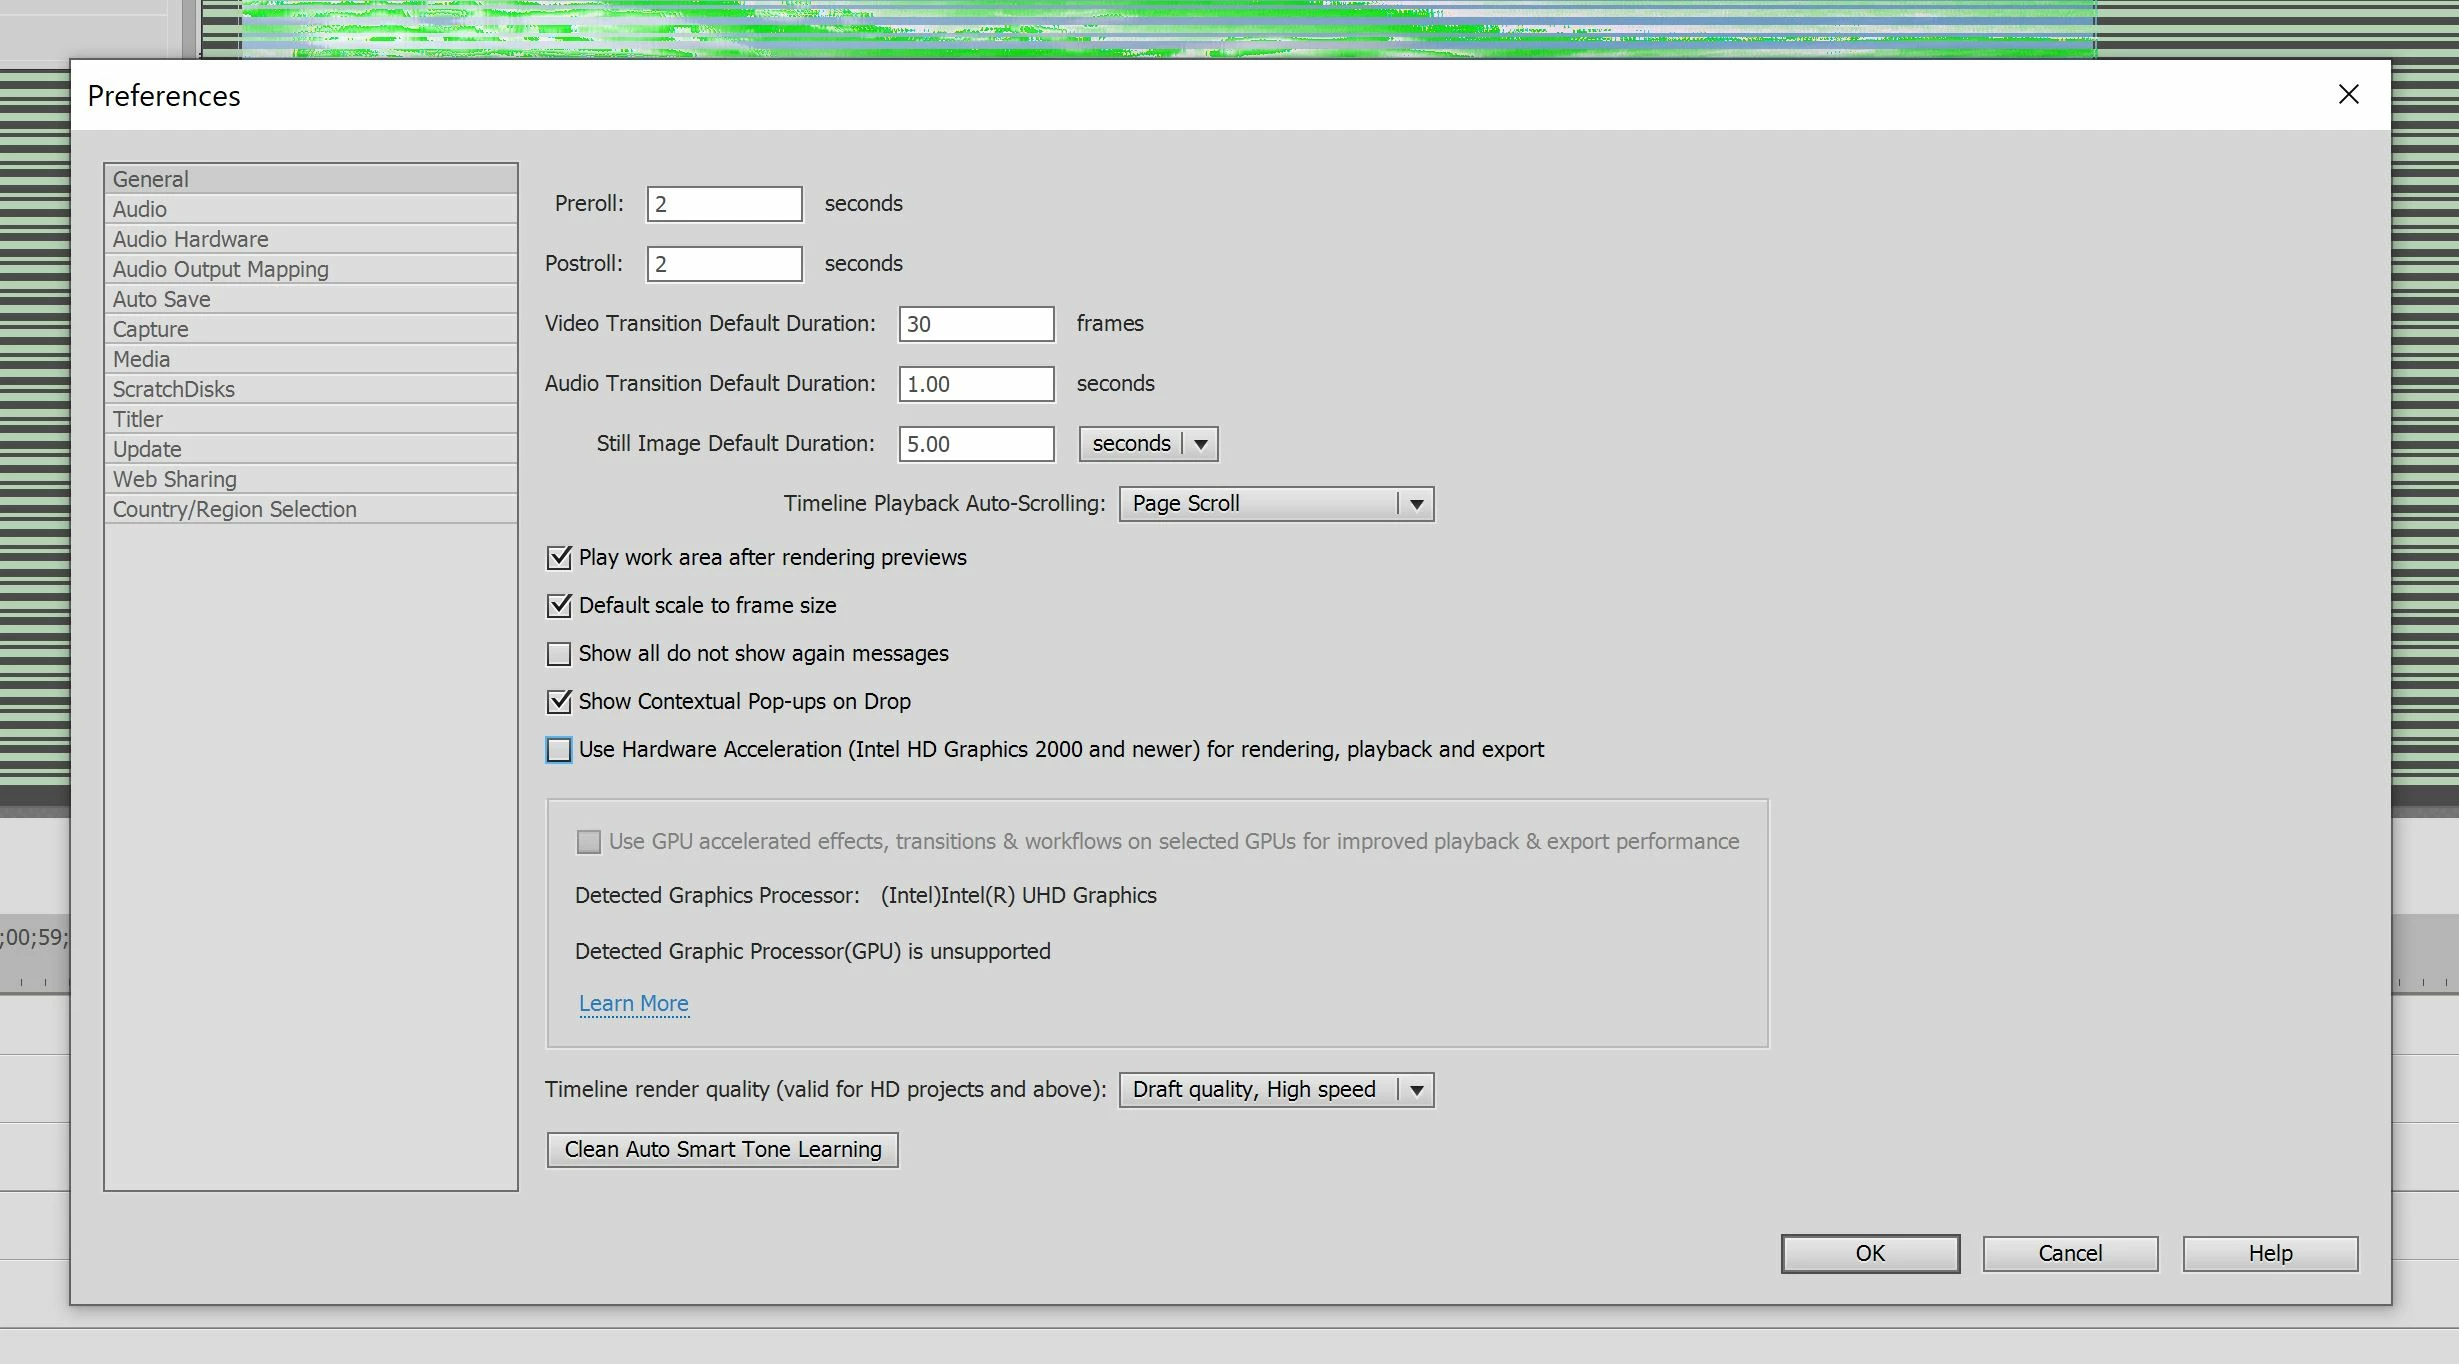Uncheck Default scale to frame size

click(559, 606)
